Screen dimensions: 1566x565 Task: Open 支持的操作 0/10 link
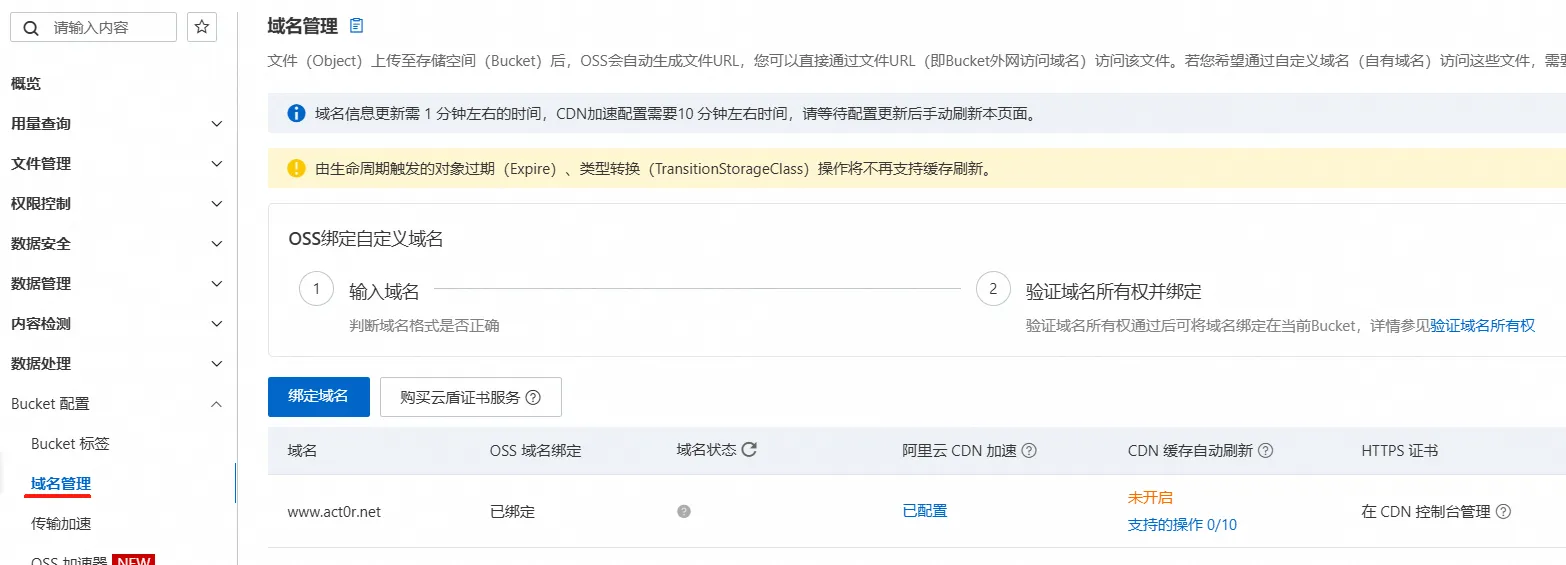coord(1182,525)
